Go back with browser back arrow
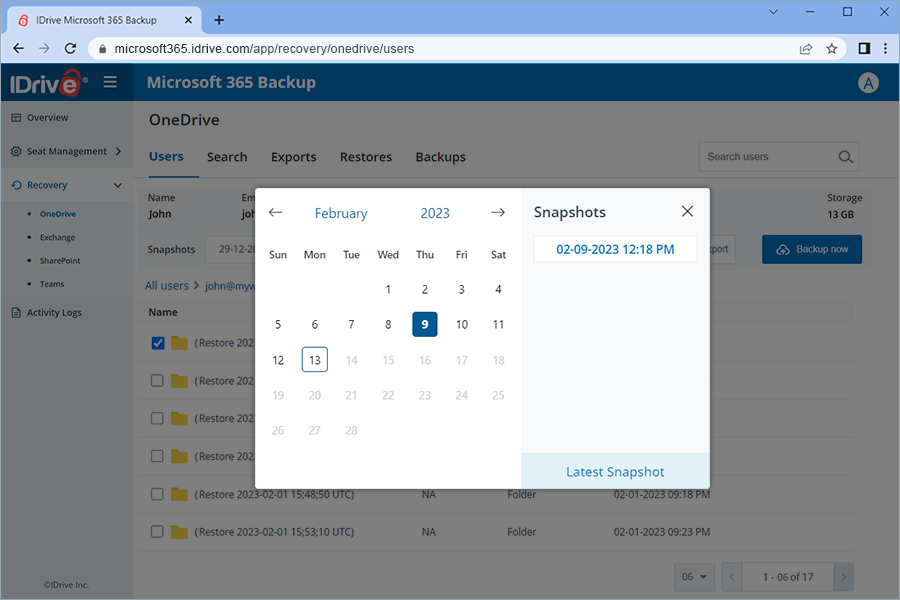Screen dimensions: 900x600 18,49
